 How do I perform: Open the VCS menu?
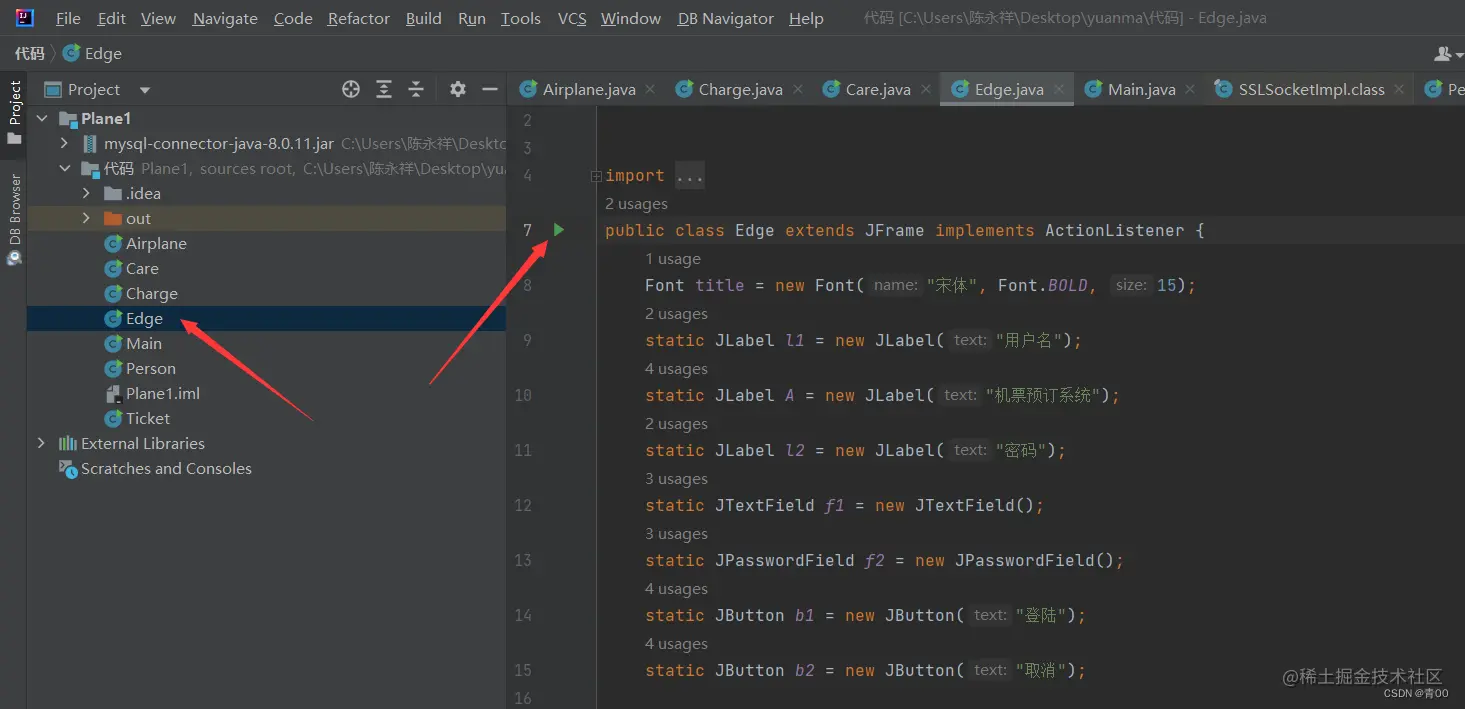click(x=572, y=18)
